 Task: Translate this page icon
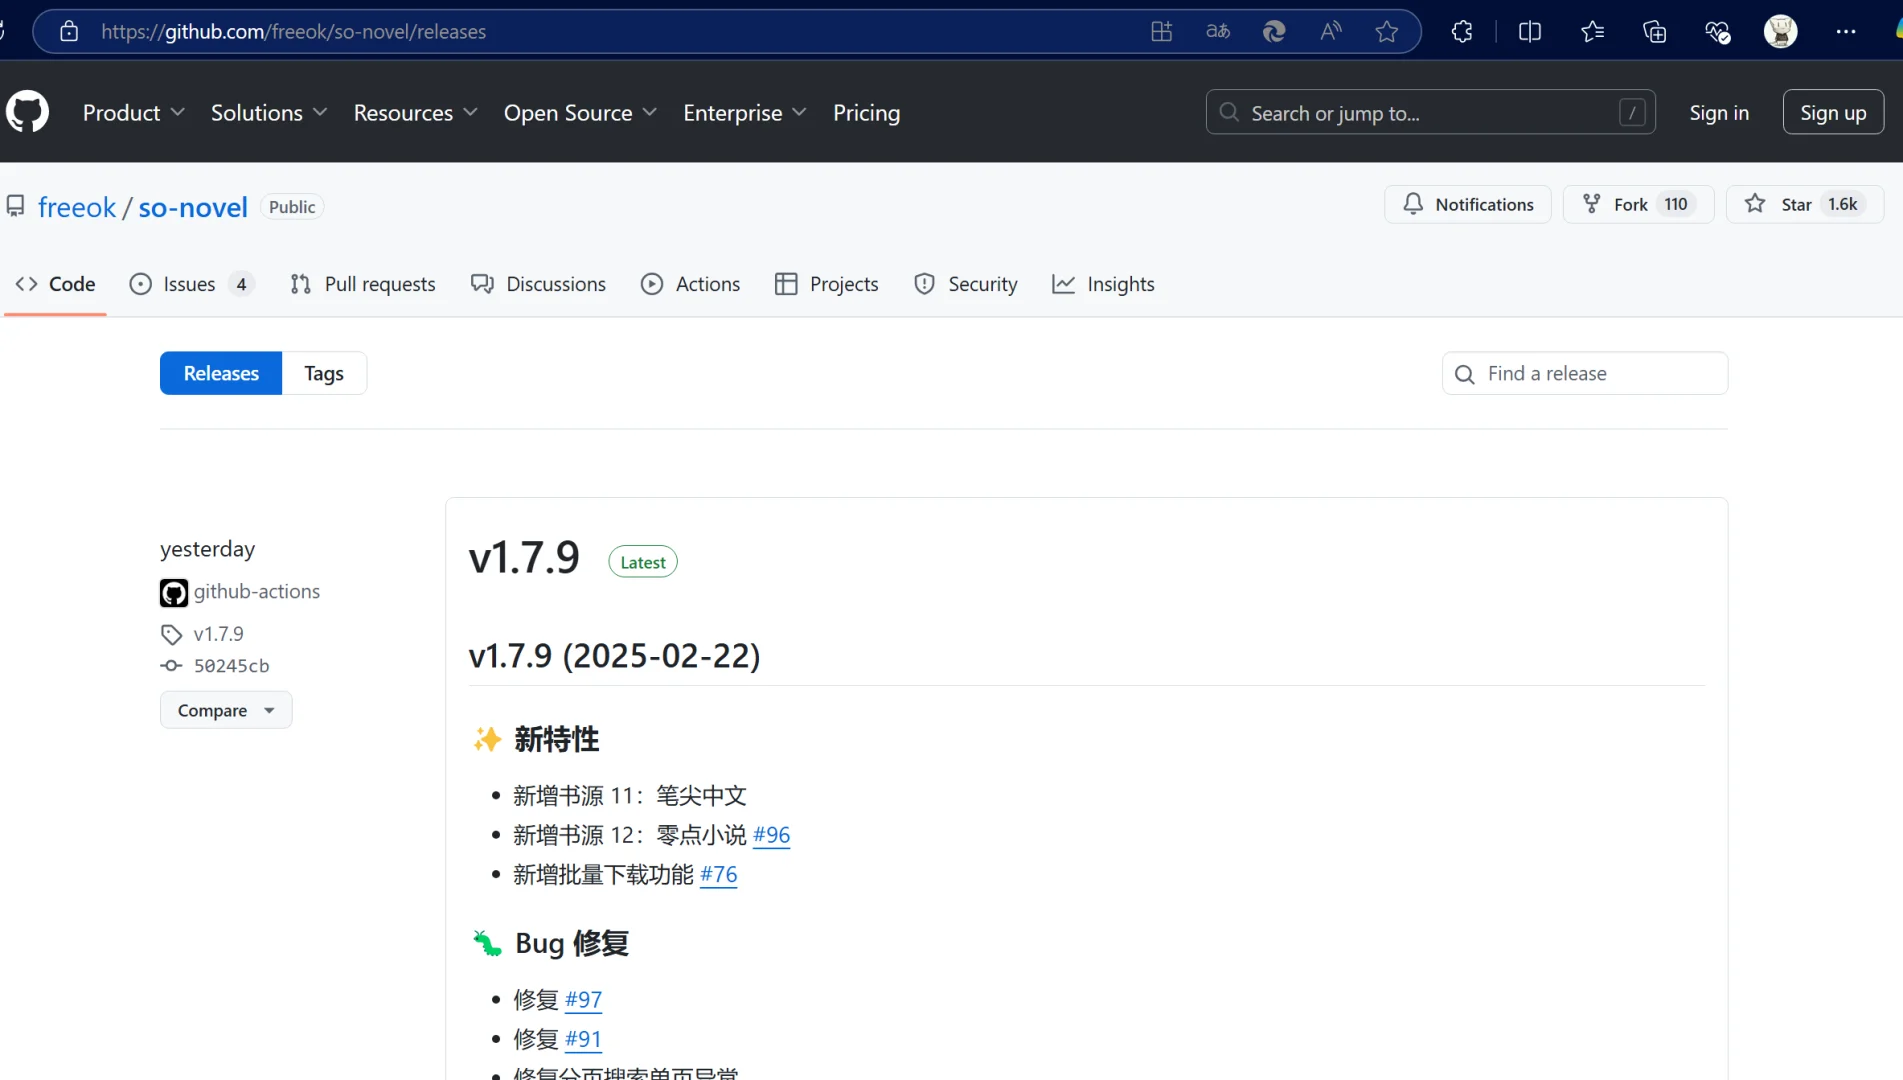pyautogui.click(x=1217, y=31)
